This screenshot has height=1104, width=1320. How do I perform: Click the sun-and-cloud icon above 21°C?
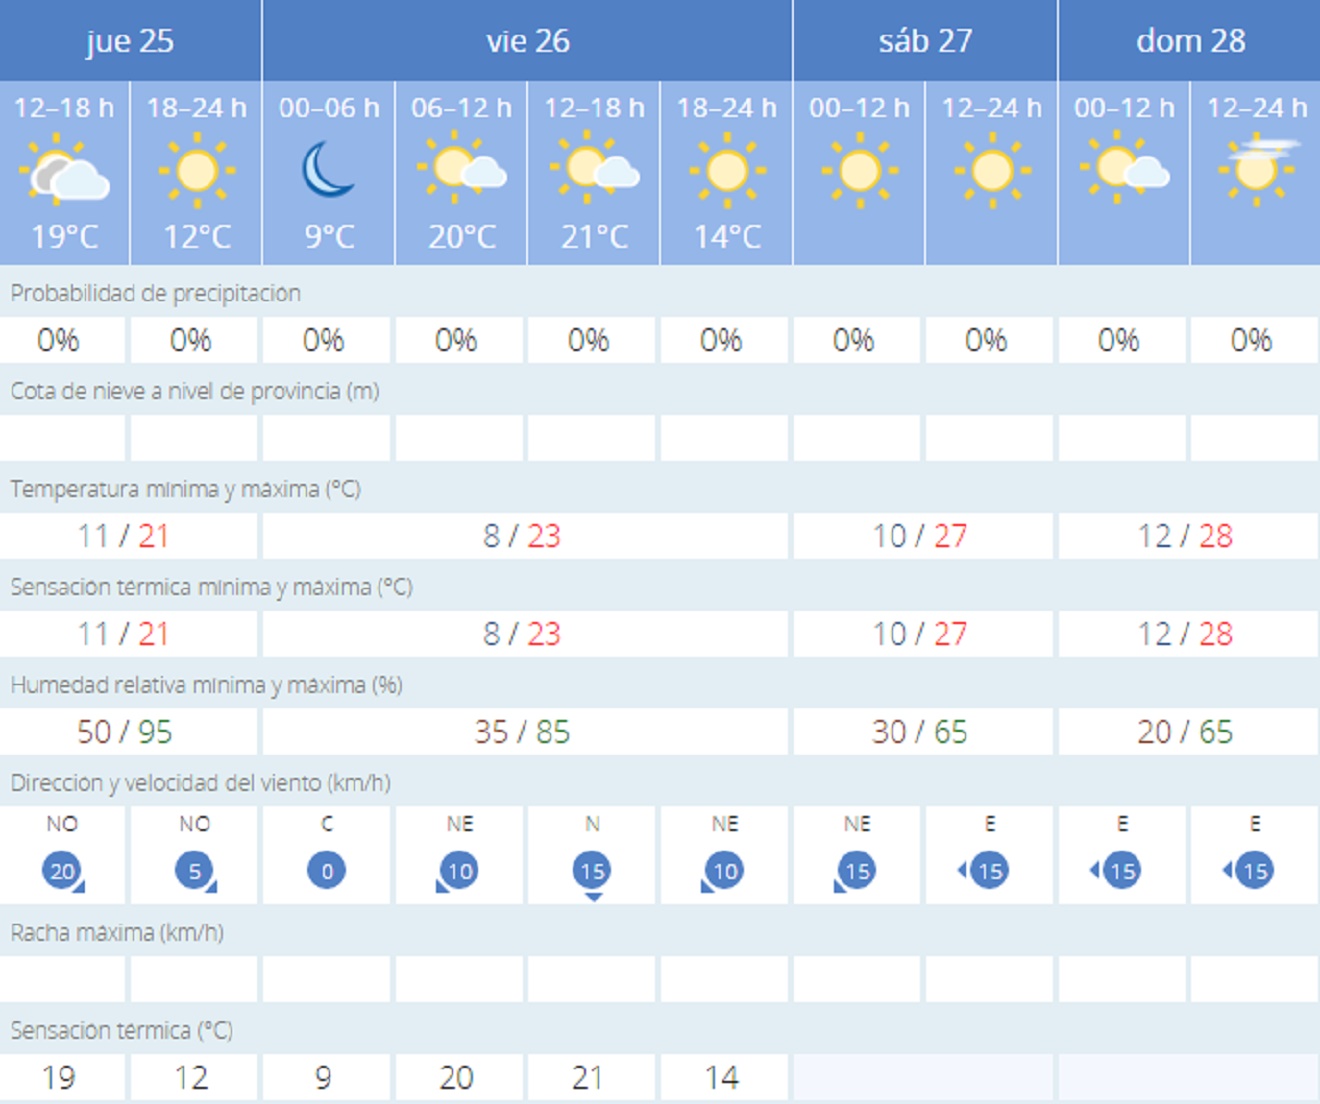[x=595, y=170]
